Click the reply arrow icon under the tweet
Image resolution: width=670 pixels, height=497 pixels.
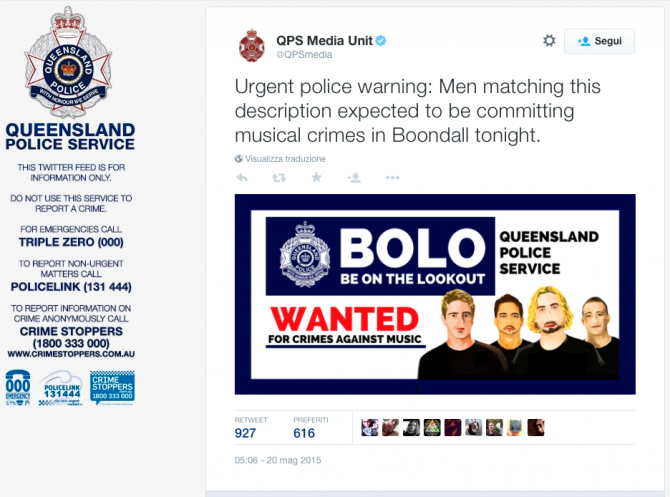pos(242,177)
